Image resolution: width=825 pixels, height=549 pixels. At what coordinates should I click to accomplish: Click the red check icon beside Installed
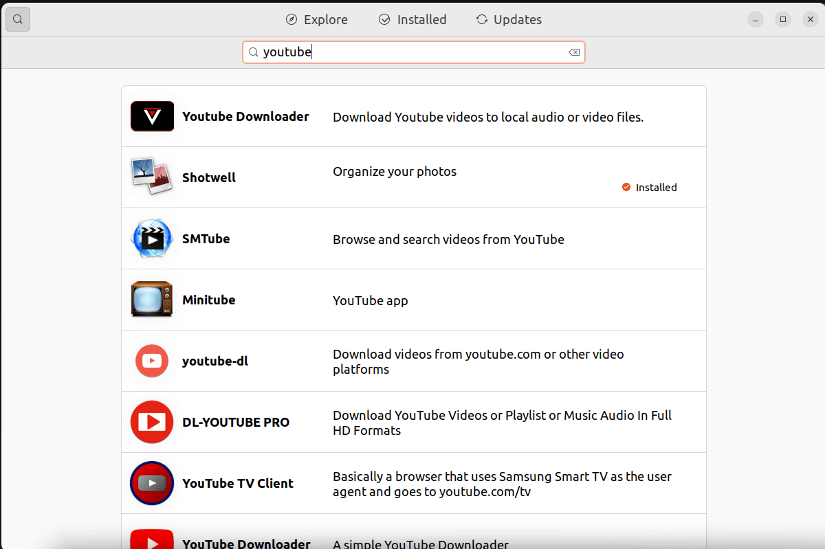point(626,187)
